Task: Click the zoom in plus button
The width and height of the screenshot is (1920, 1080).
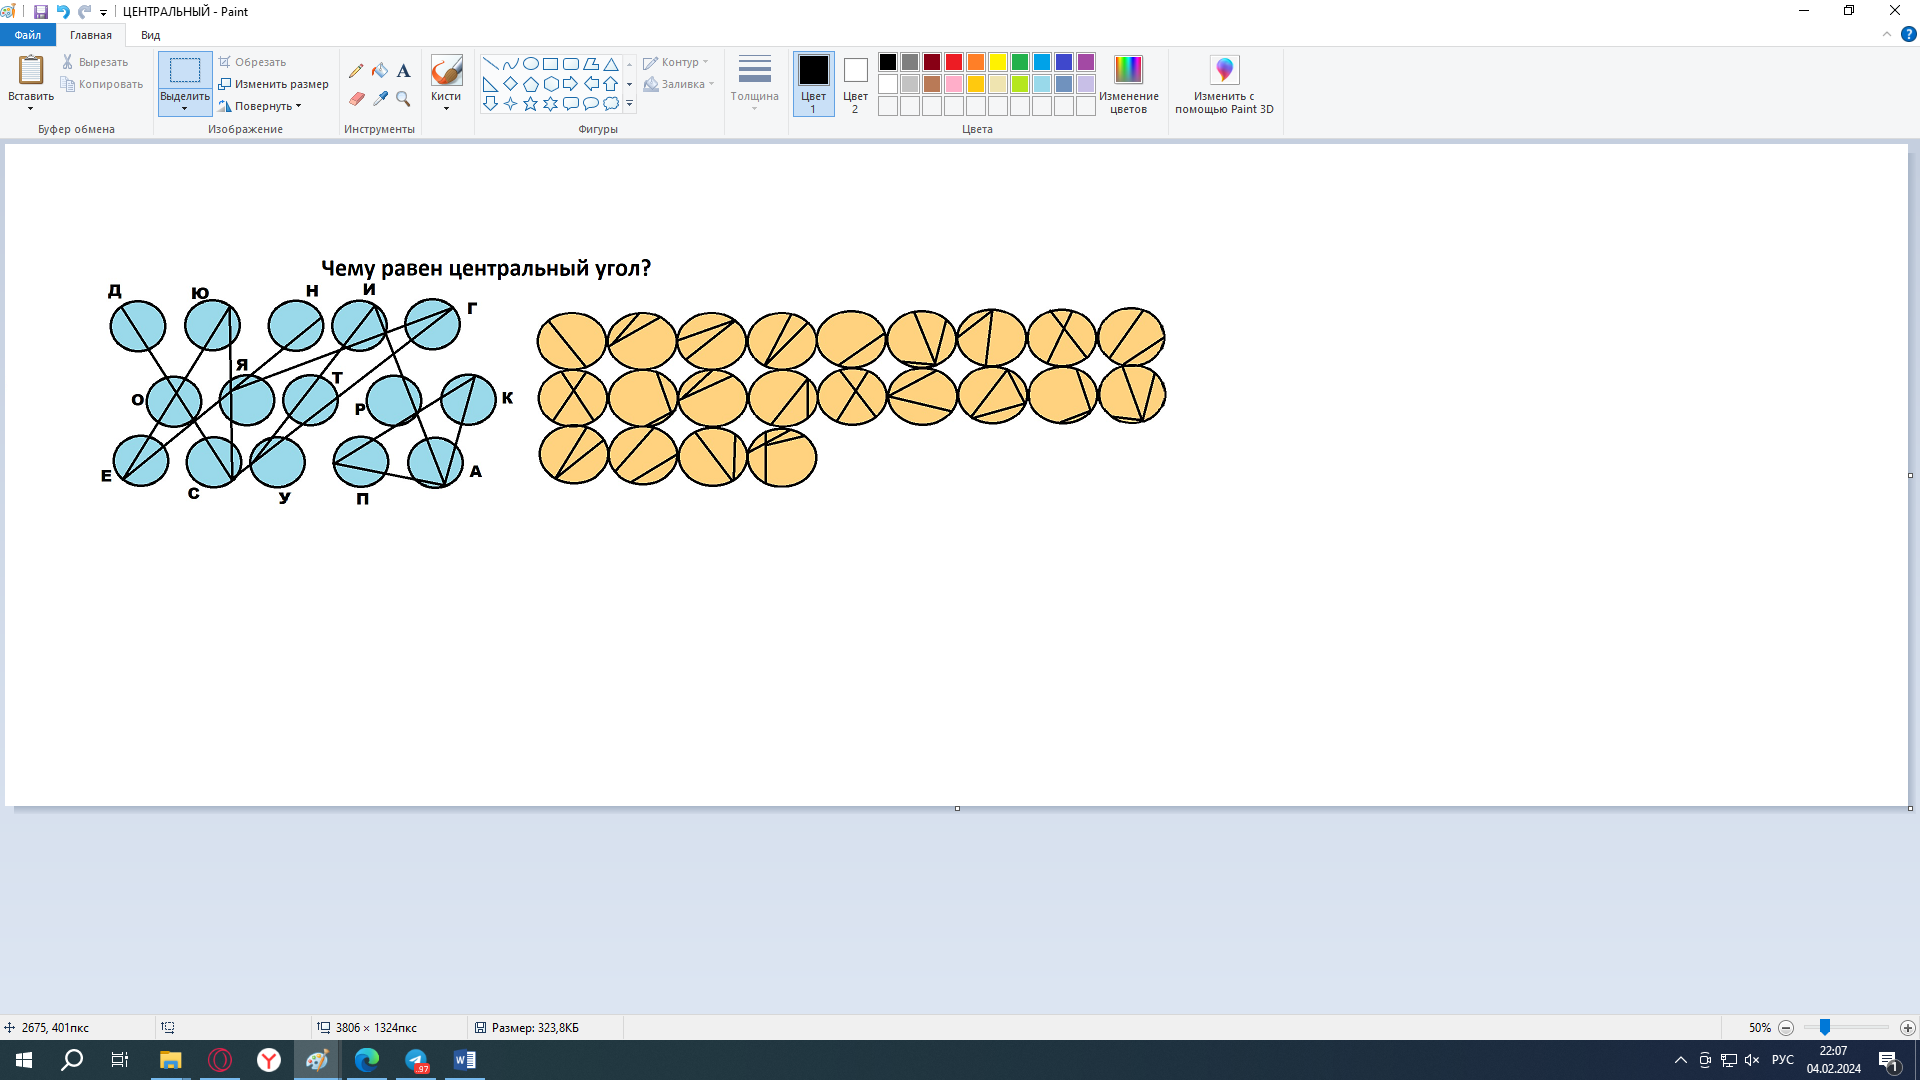Action: [x=1907, y=1028]
